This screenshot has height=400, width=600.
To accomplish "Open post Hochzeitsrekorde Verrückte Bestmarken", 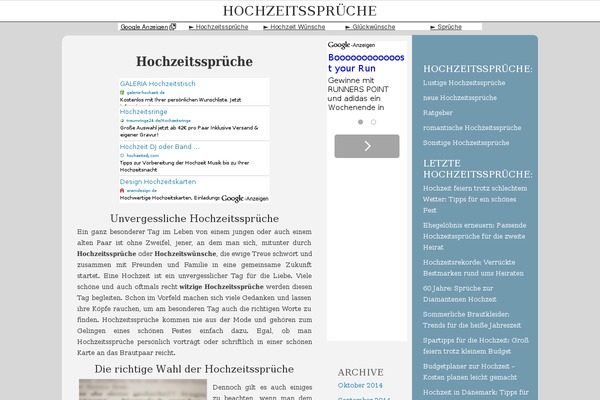I will coord(473,268).
